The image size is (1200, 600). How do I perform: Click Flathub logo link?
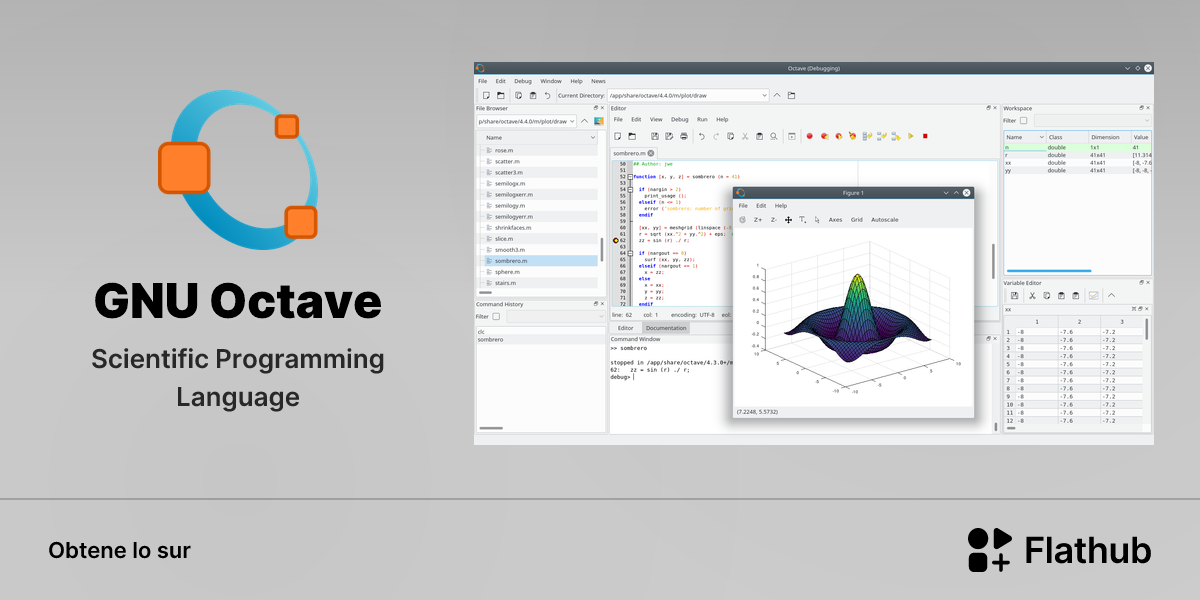(1059, 550)
